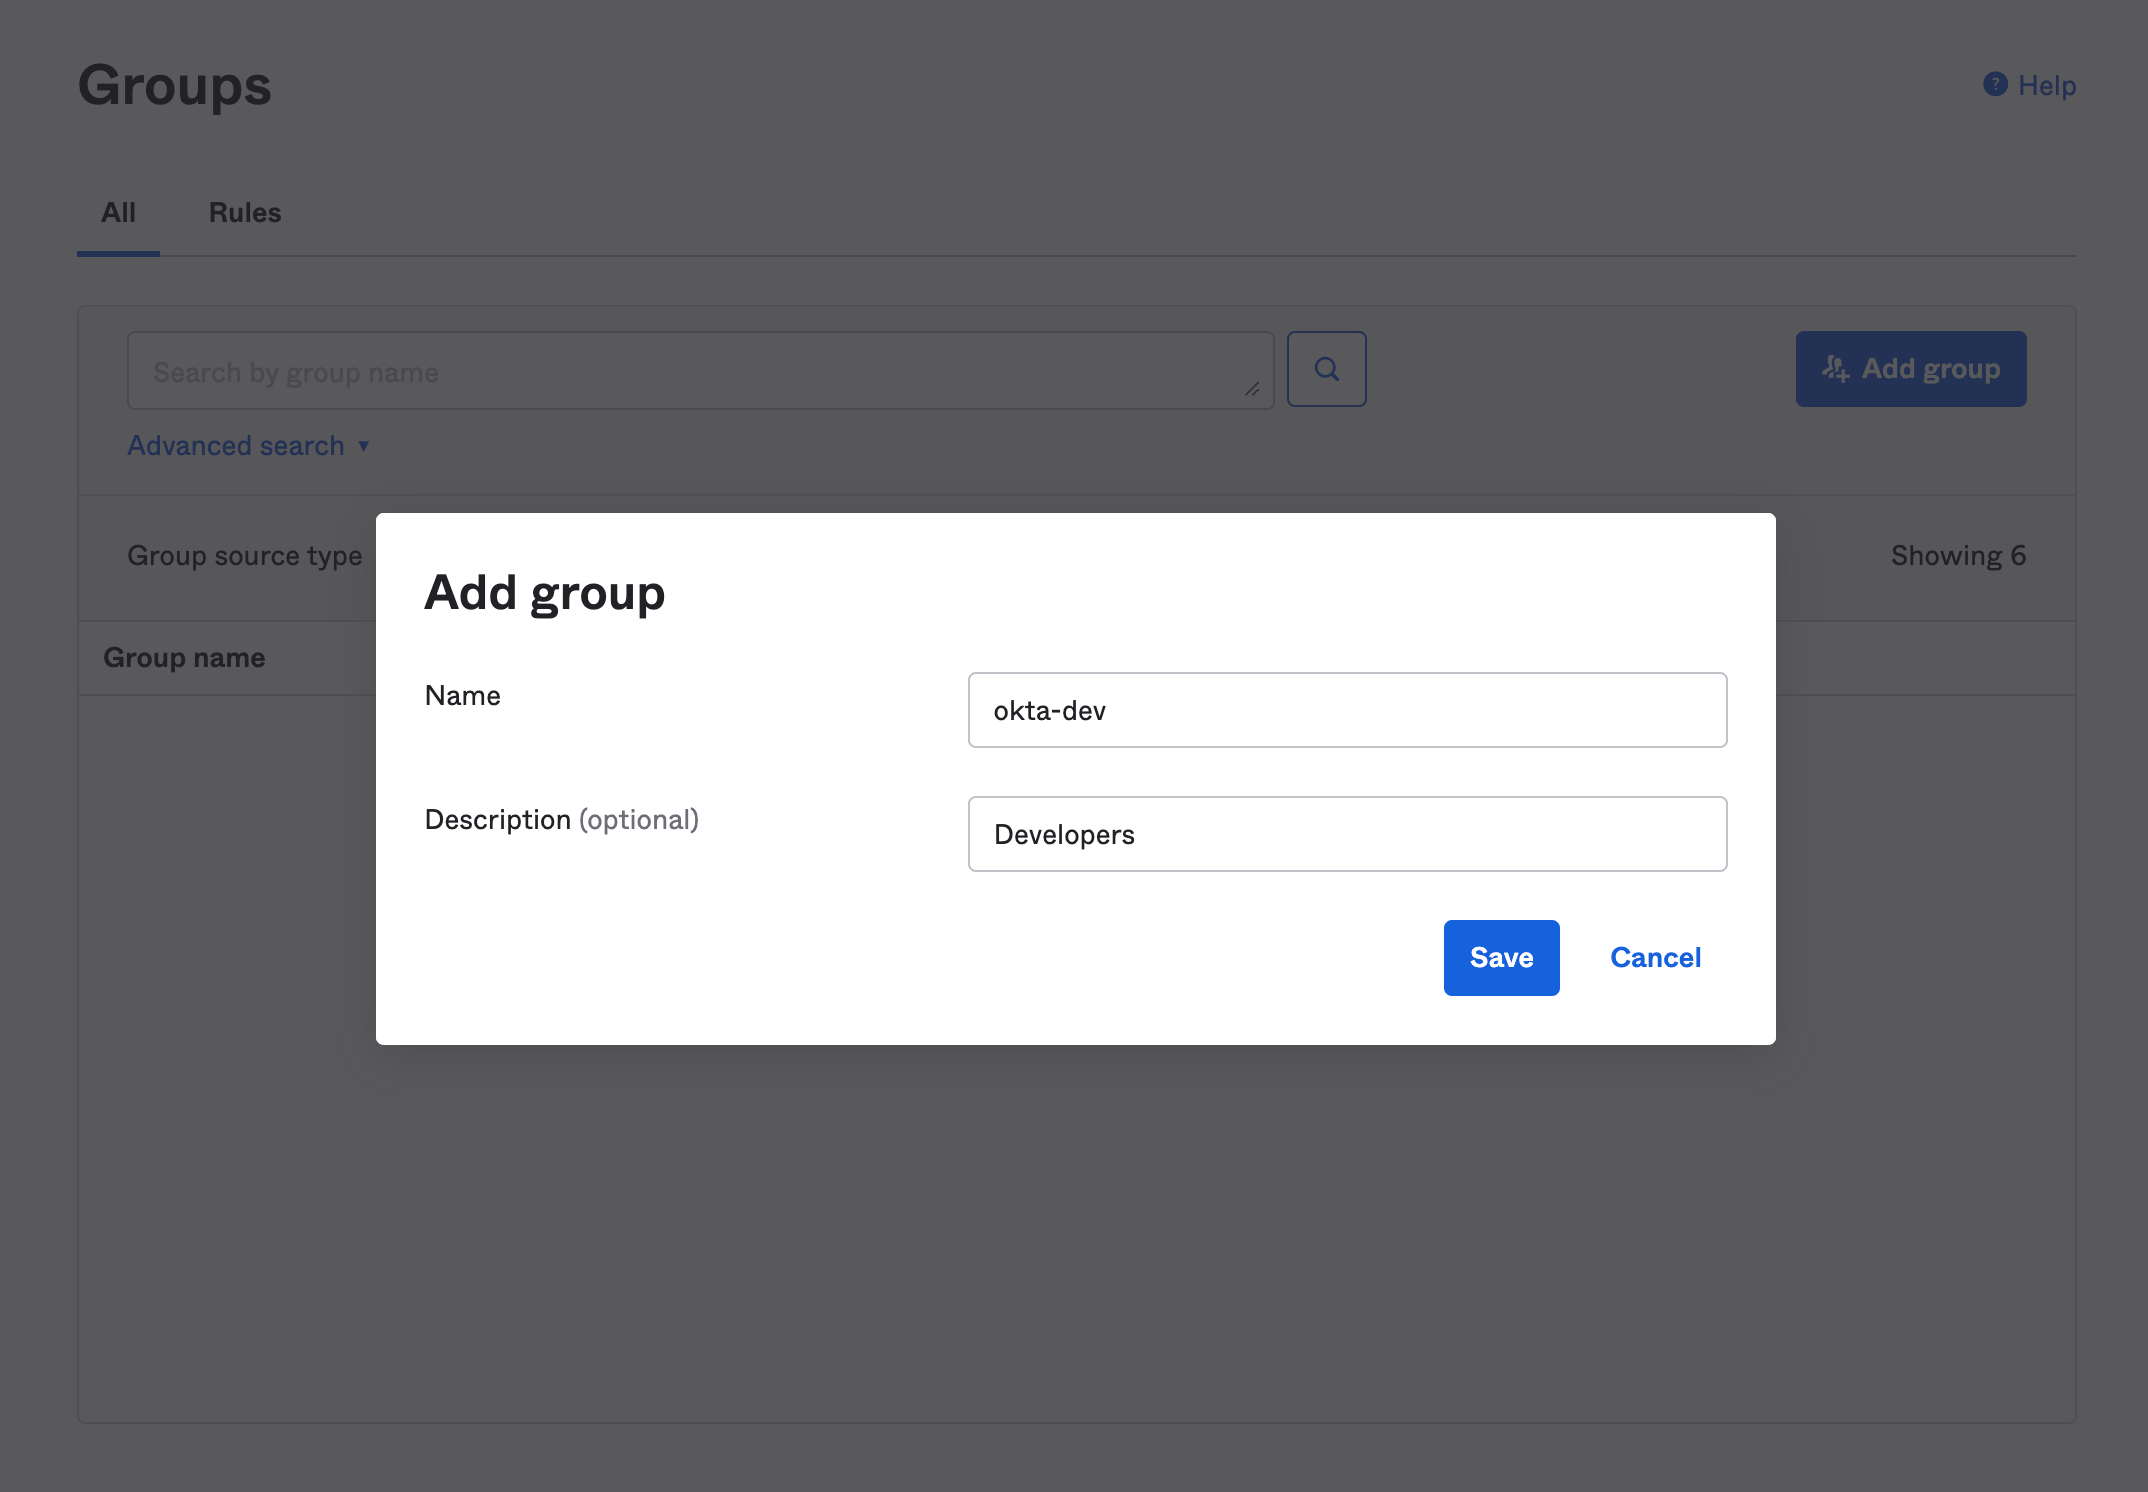Click the Description optional input field
The width and height of the screenshot is (2148, 1492).
coord(1348,833)
